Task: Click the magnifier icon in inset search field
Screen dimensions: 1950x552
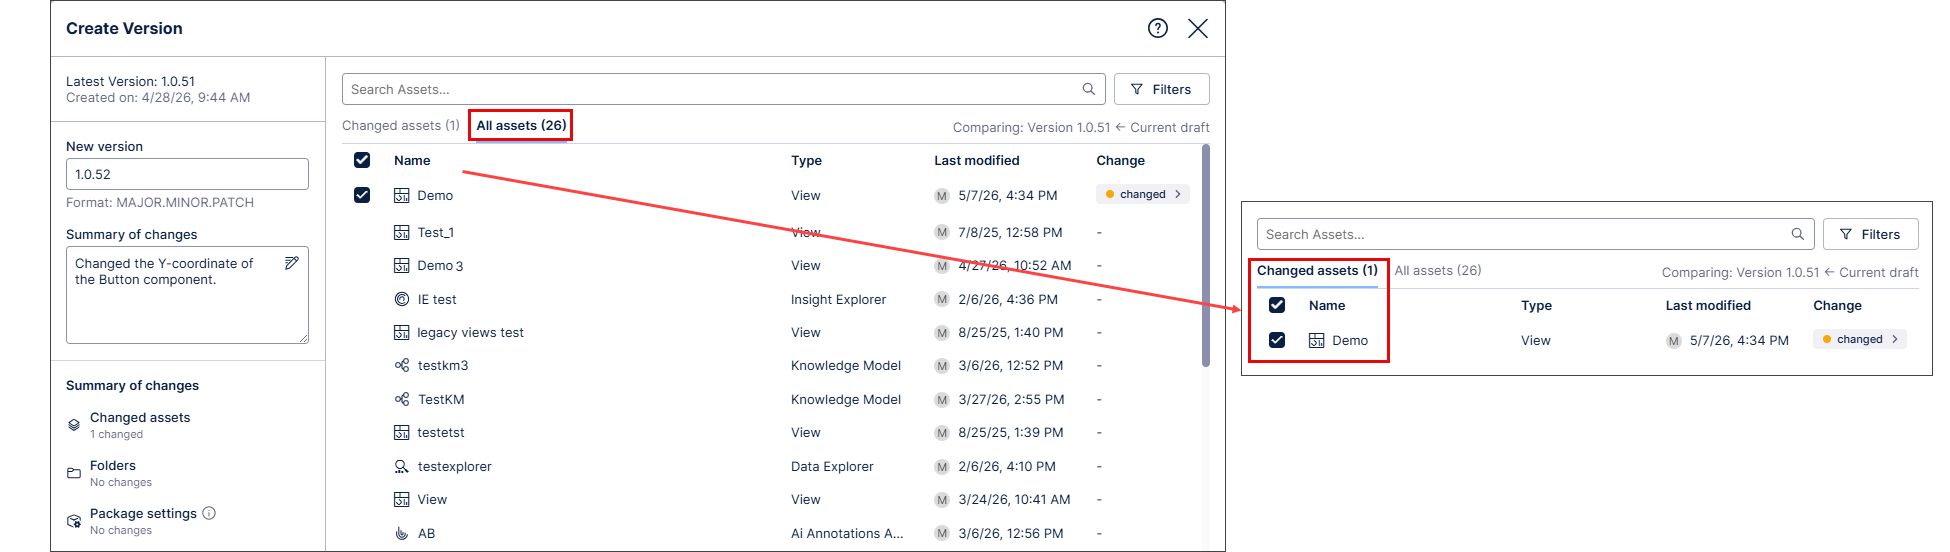Action: click(1798, 234)
